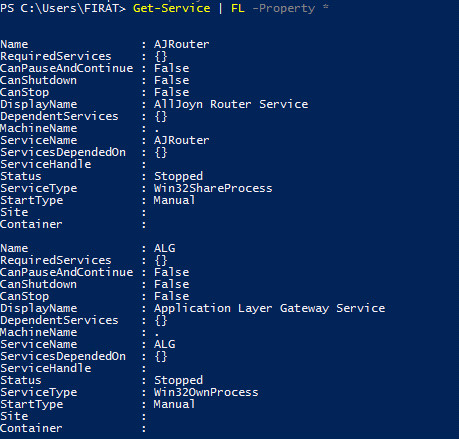This screenshot has height=439, width=459.
Task: Click the Win32ShareProcess service type value
Action: (213, 188)
